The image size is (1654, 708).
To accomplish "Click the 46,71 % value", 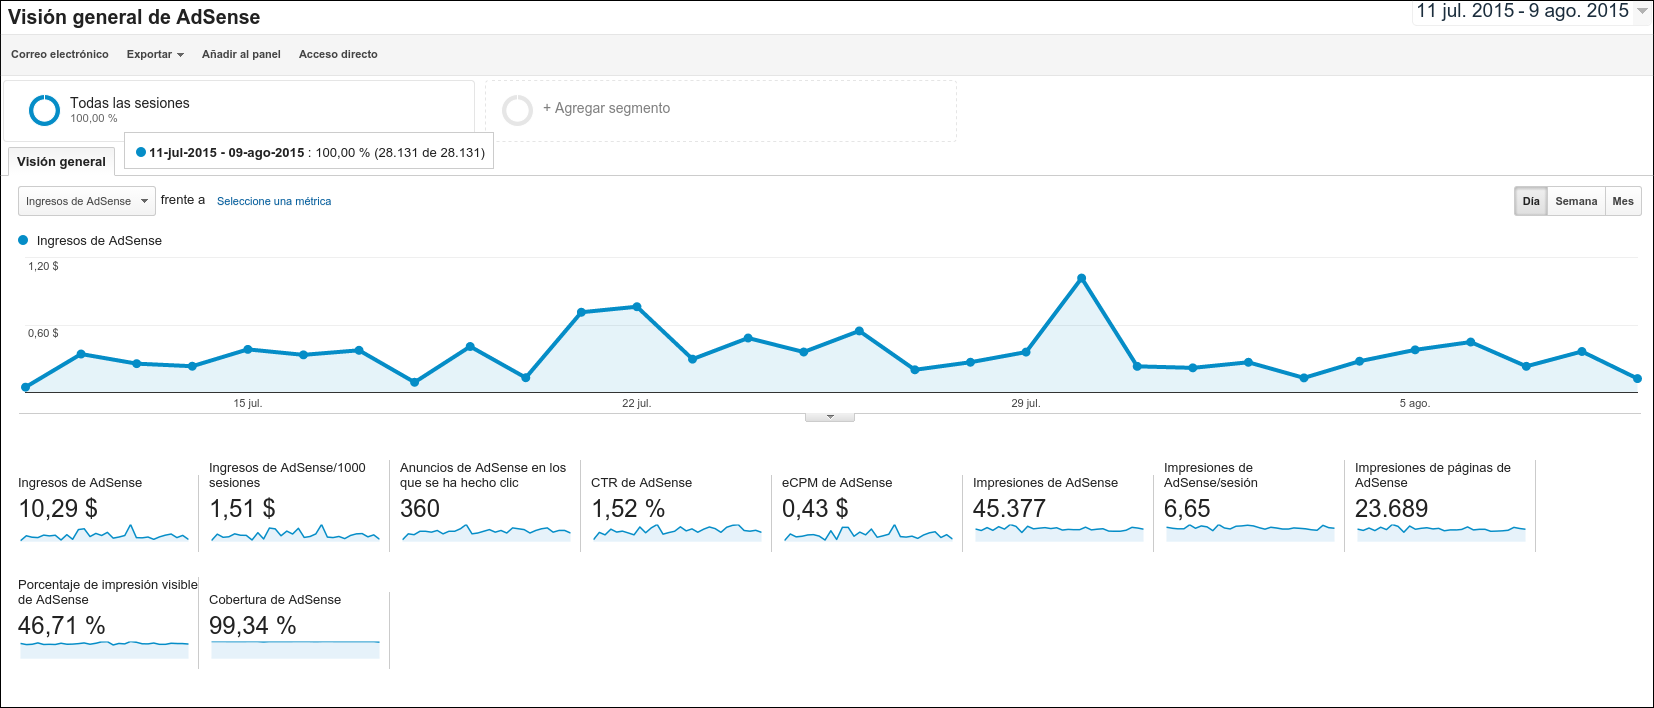I will [61, 626].
